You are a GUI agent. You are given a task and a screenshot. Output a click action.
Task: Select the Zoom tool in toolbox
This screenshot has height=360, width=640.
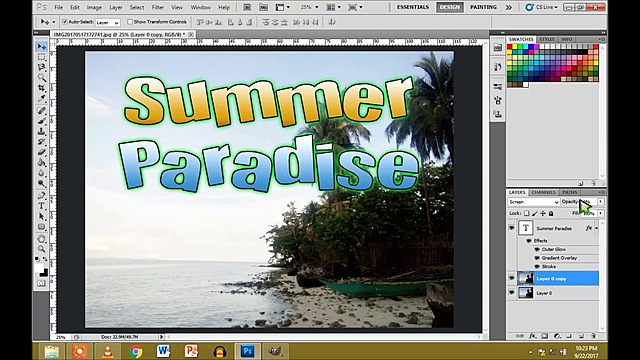tap(41, 249)
